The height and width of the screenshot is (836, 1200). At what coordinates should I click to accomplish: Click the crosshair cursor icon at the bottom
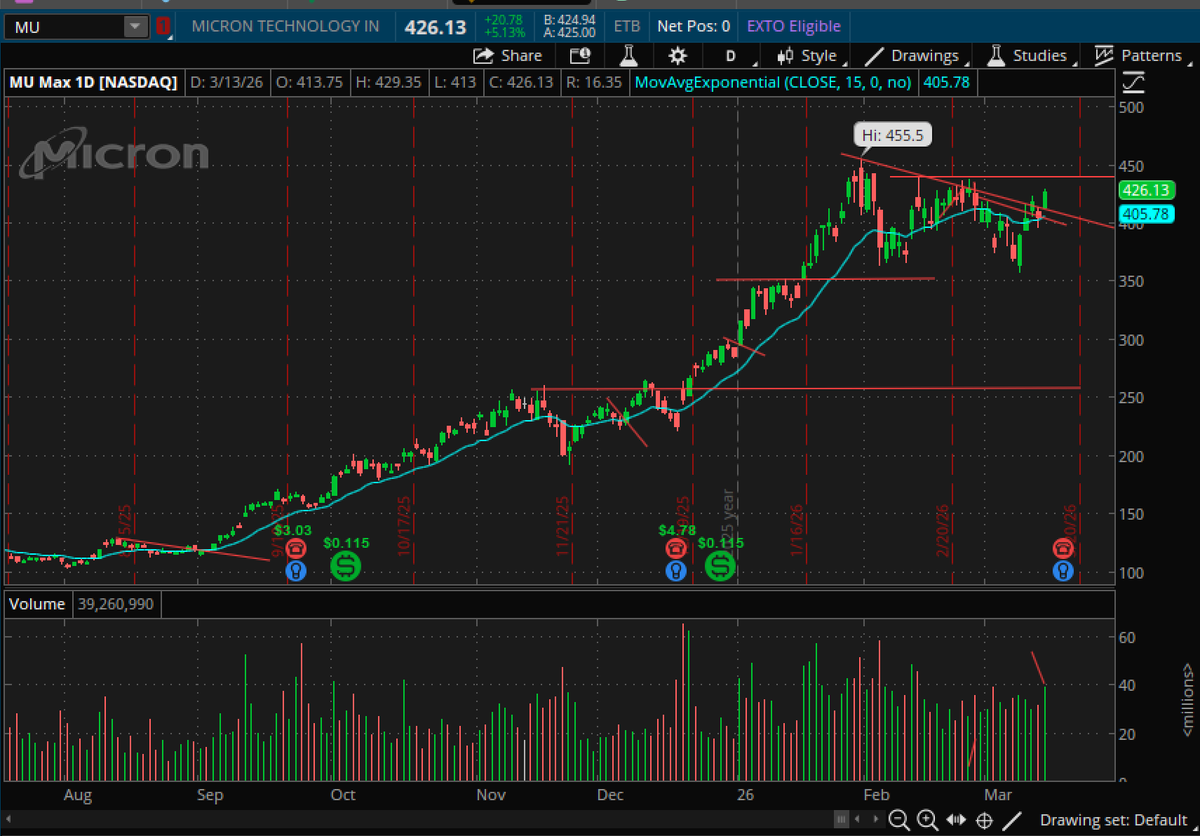(x=984, y=820)
